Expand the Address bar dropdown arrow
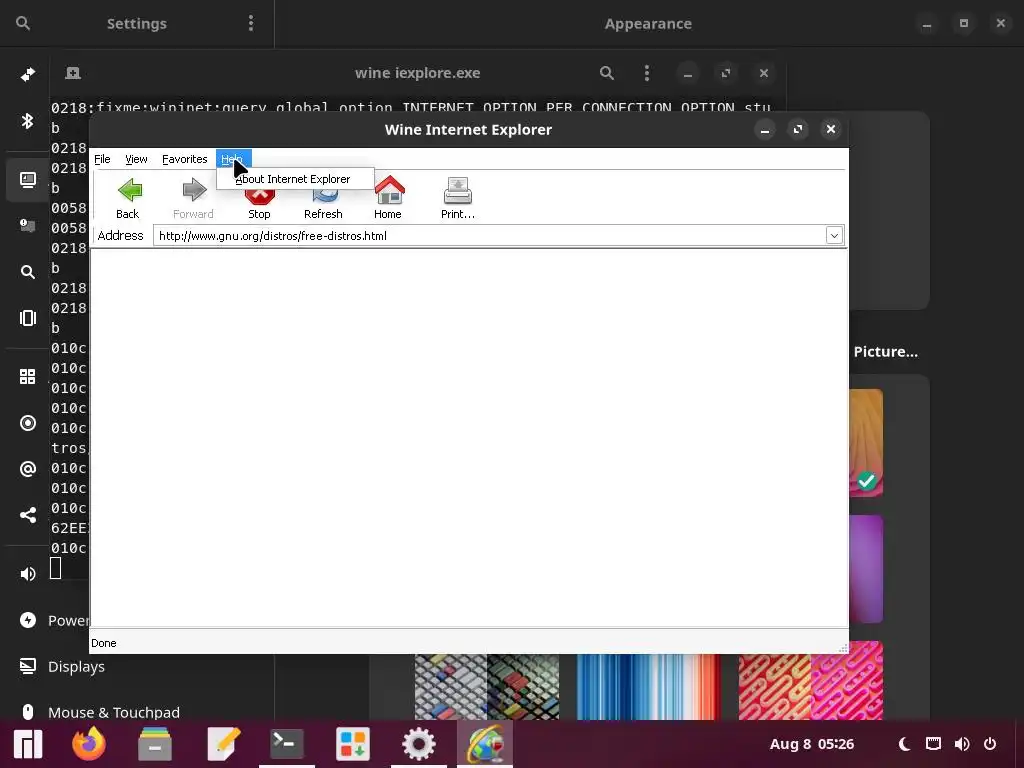This screenshot has height=768, width=1024. [x=834, y=236]
